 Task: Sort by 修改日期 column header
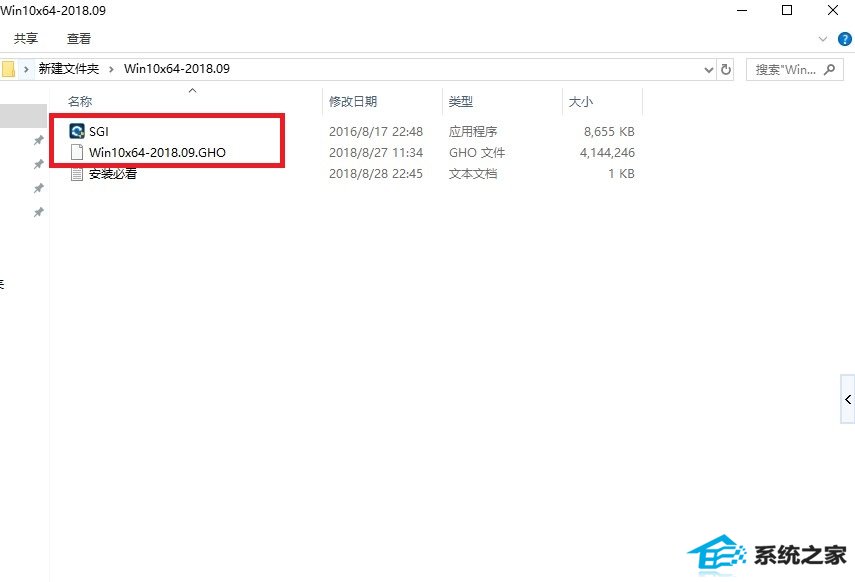point(353,101)
